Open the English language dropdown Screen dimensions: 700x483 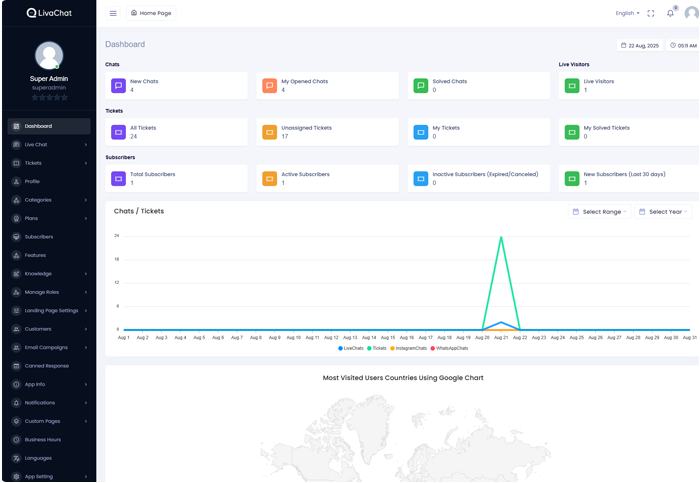pos(628,13)
